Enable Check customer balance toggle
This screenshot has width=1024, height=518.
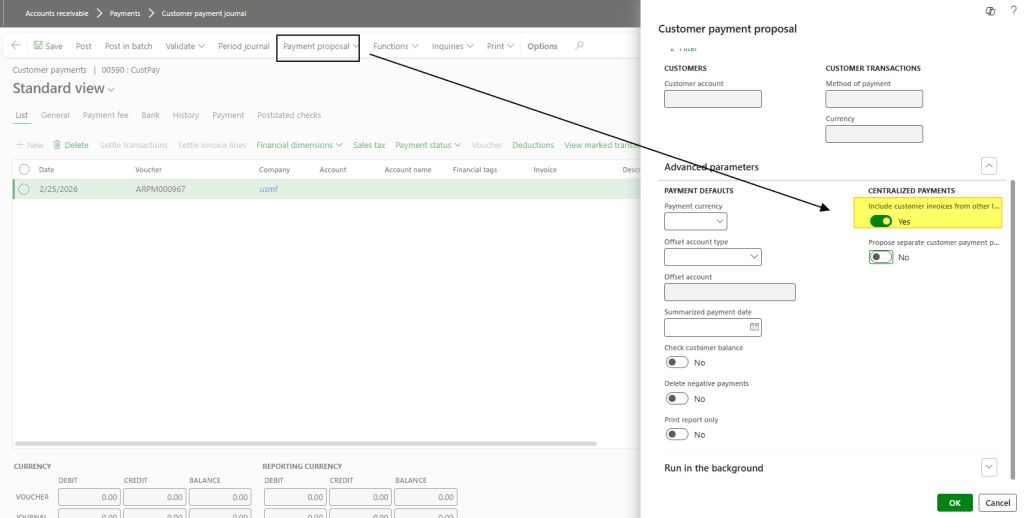point(677,362)
